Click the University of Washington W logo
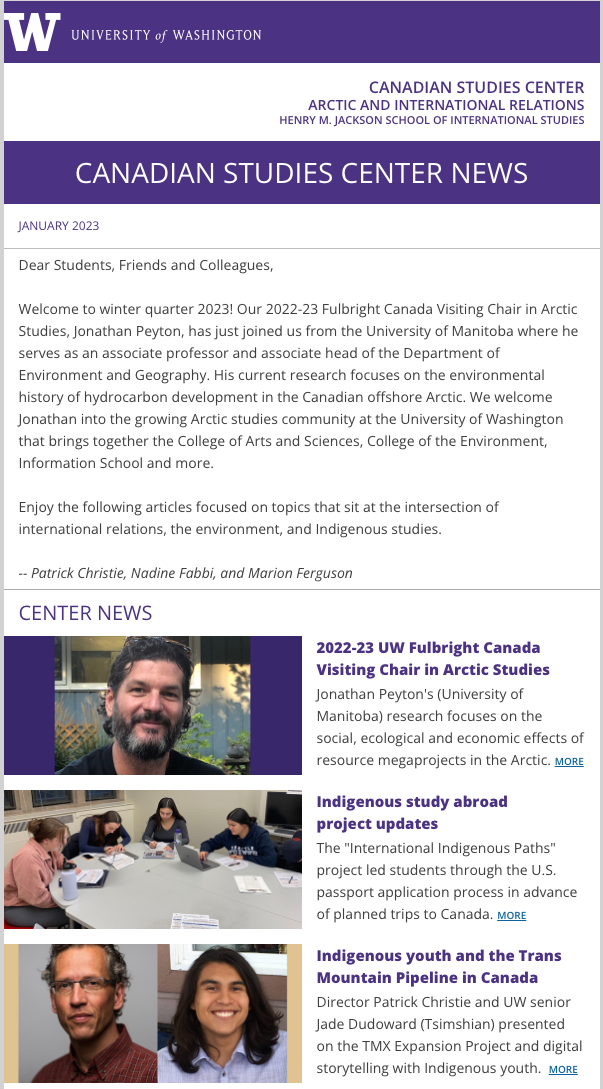 point(32,32)
